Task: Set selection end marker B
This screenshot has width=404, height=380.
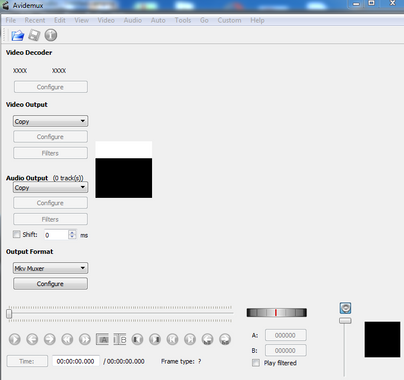Action: tap(120, 339)
